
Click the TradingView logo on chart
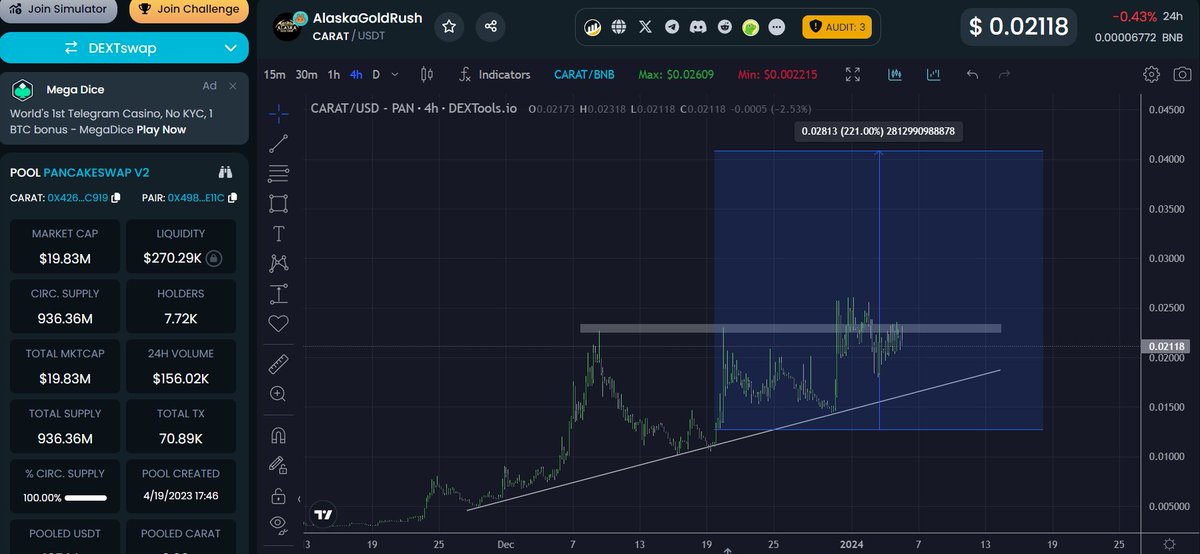[323, 514]
